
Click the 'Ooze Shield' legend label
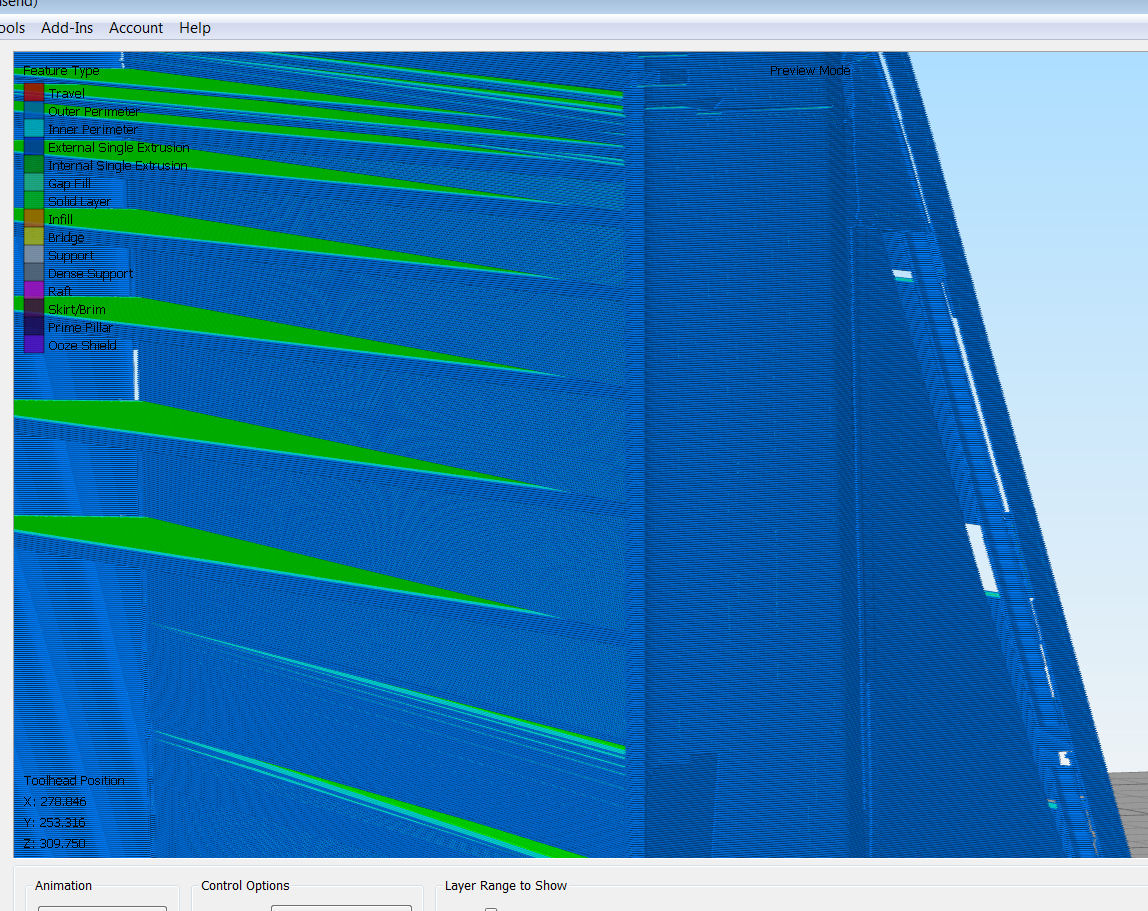(x=82, y=346)
